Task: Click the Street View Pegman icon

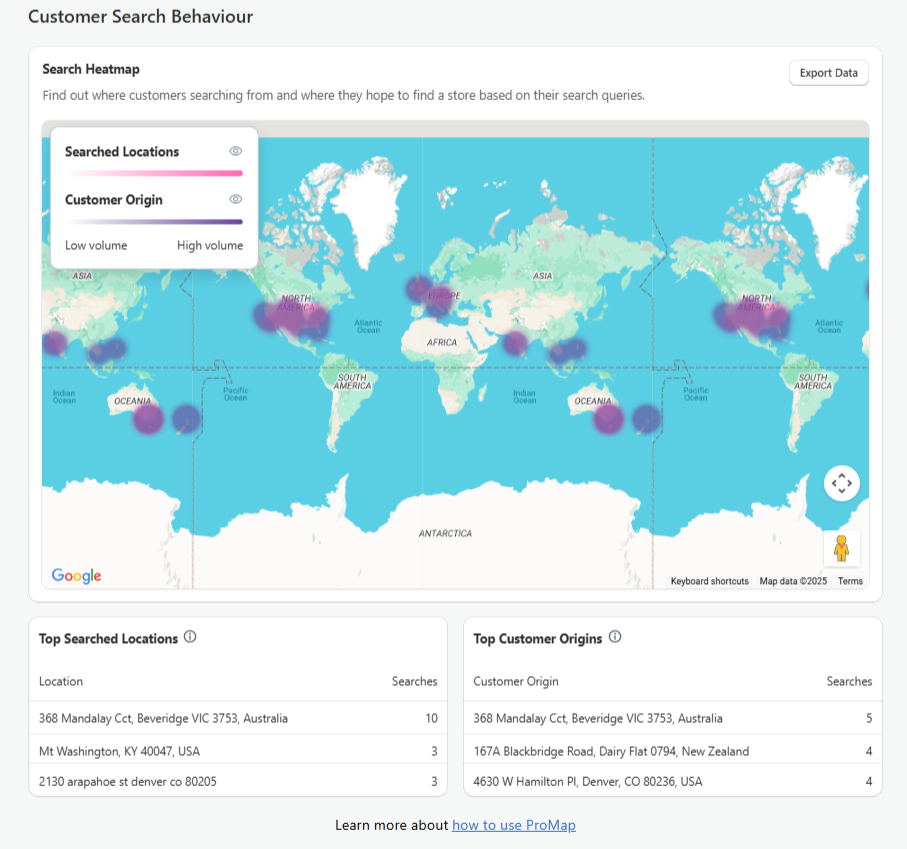Action: (x=841, y=548)
